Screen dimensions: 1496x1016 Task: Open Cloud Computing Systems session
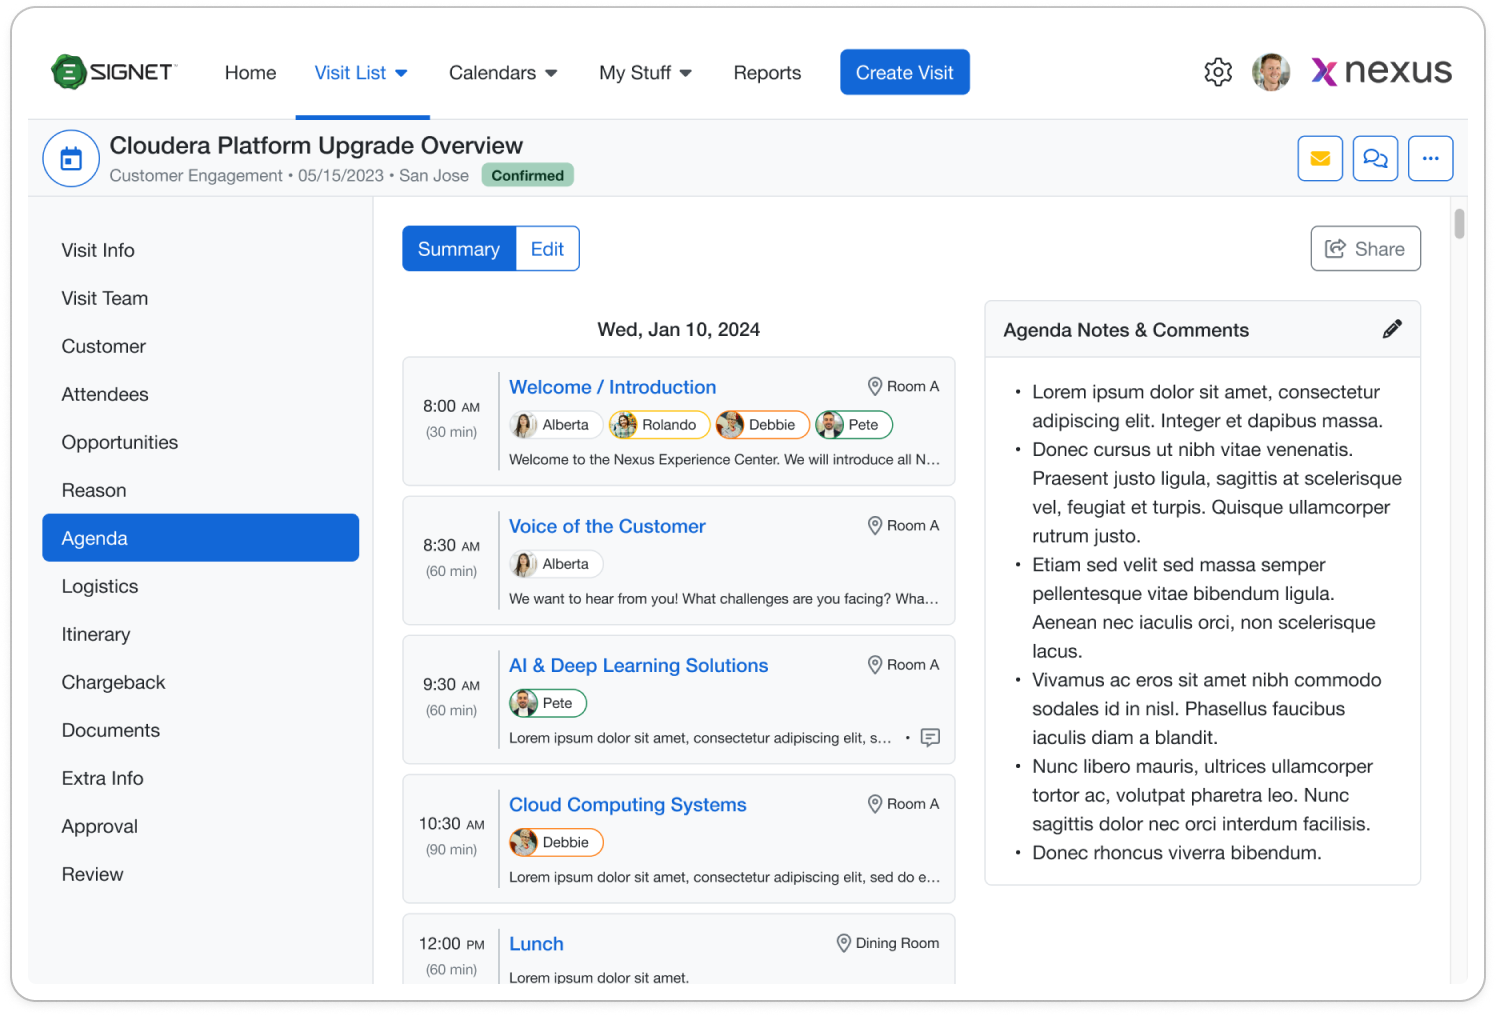click(627, 804)
